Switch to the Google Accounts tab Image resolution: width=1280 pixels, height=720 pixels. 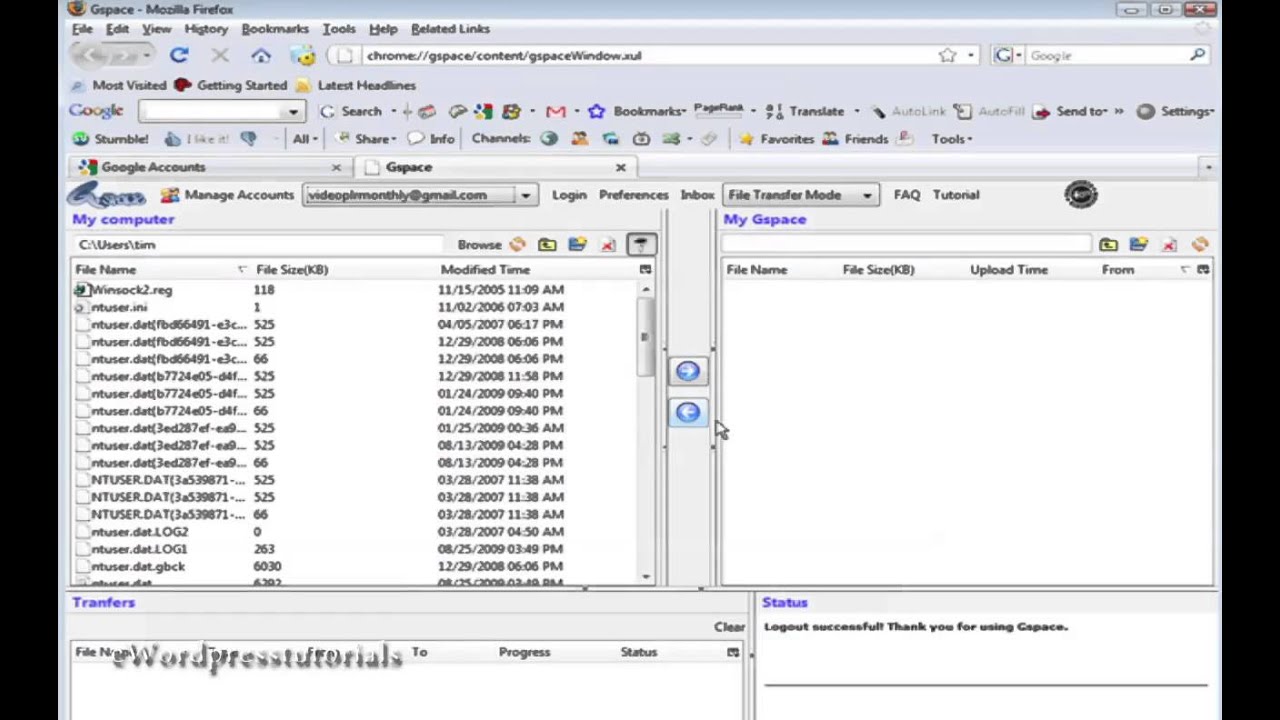point(210,167)
